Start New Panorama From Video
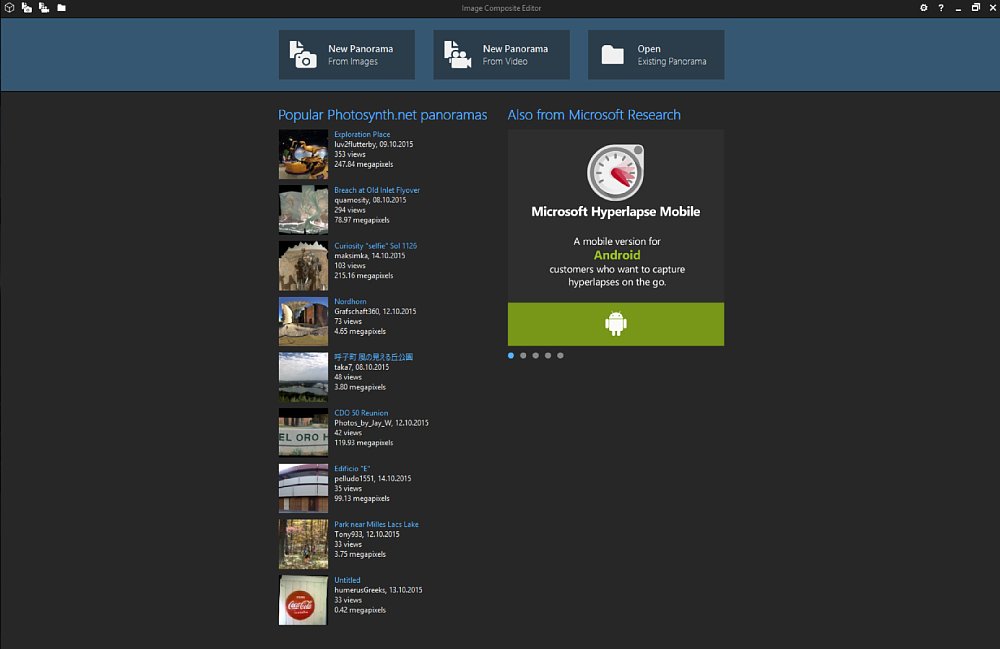Screen dimensions: 1000x649 click(501, 55)
